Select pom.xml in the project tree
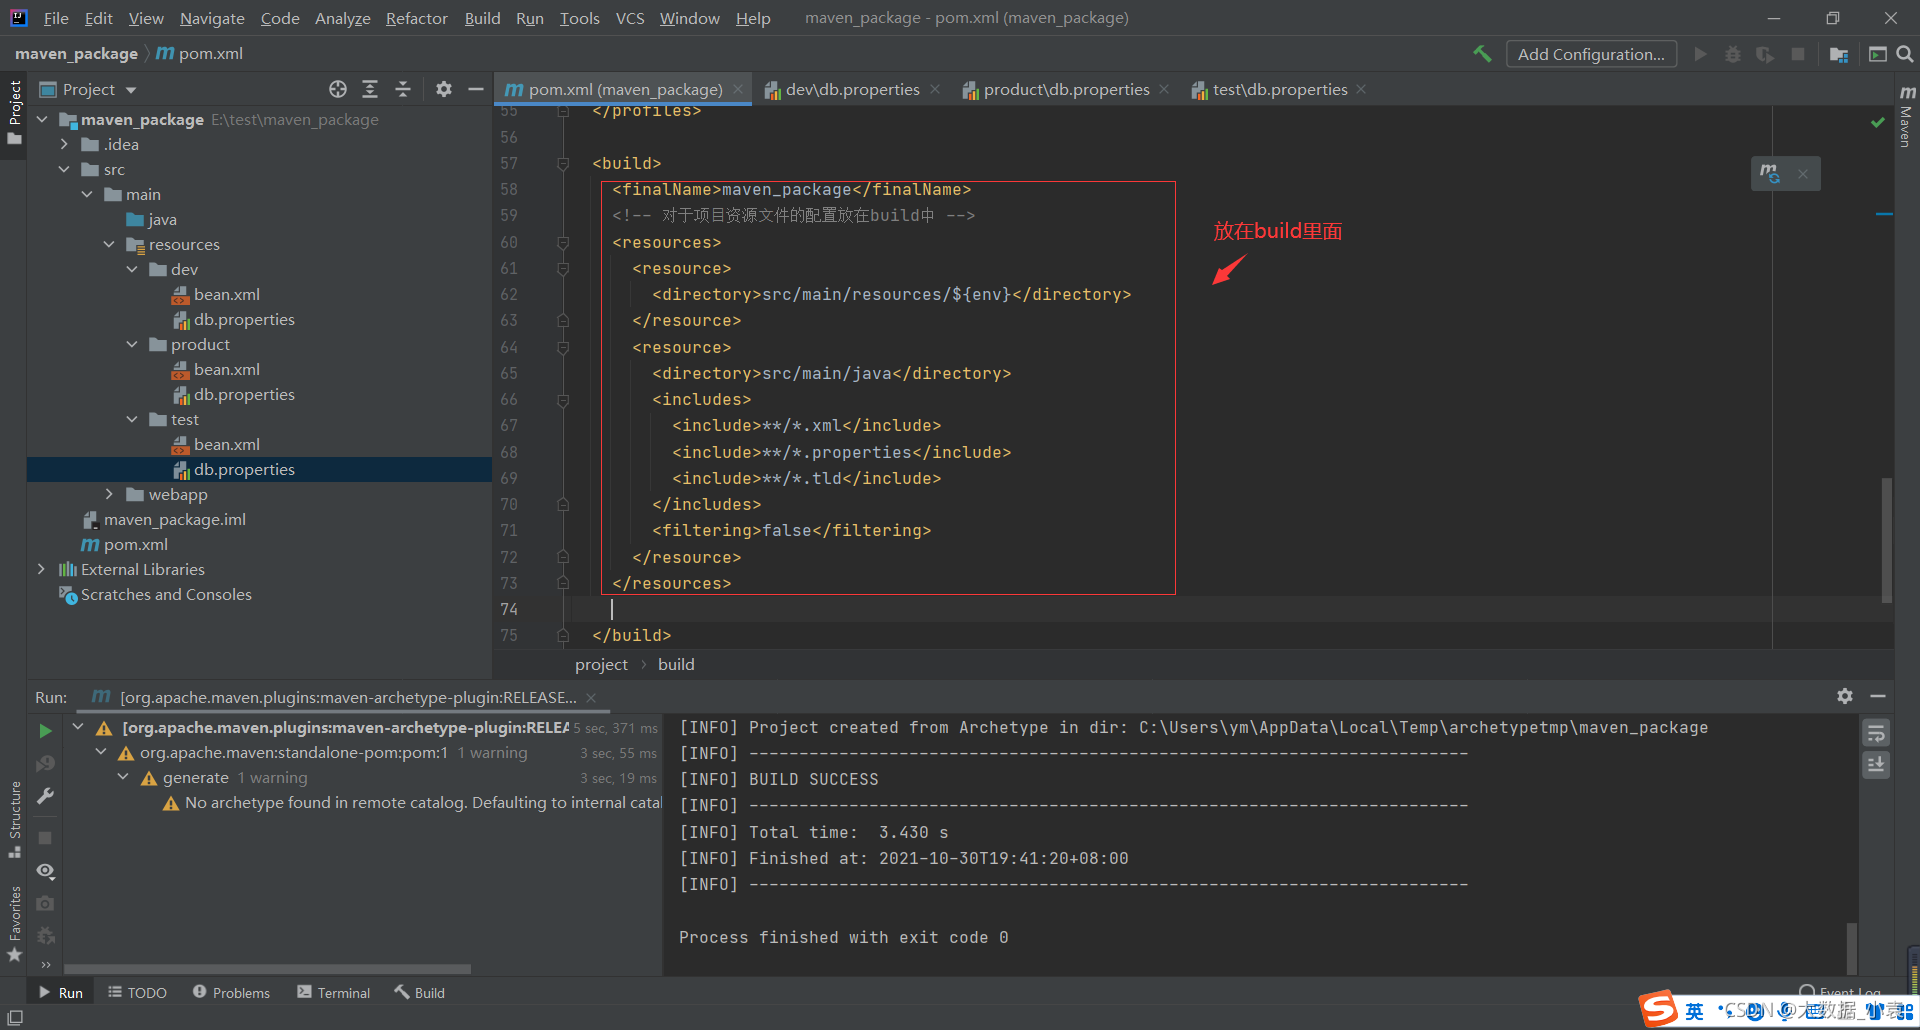 point(136,544)
